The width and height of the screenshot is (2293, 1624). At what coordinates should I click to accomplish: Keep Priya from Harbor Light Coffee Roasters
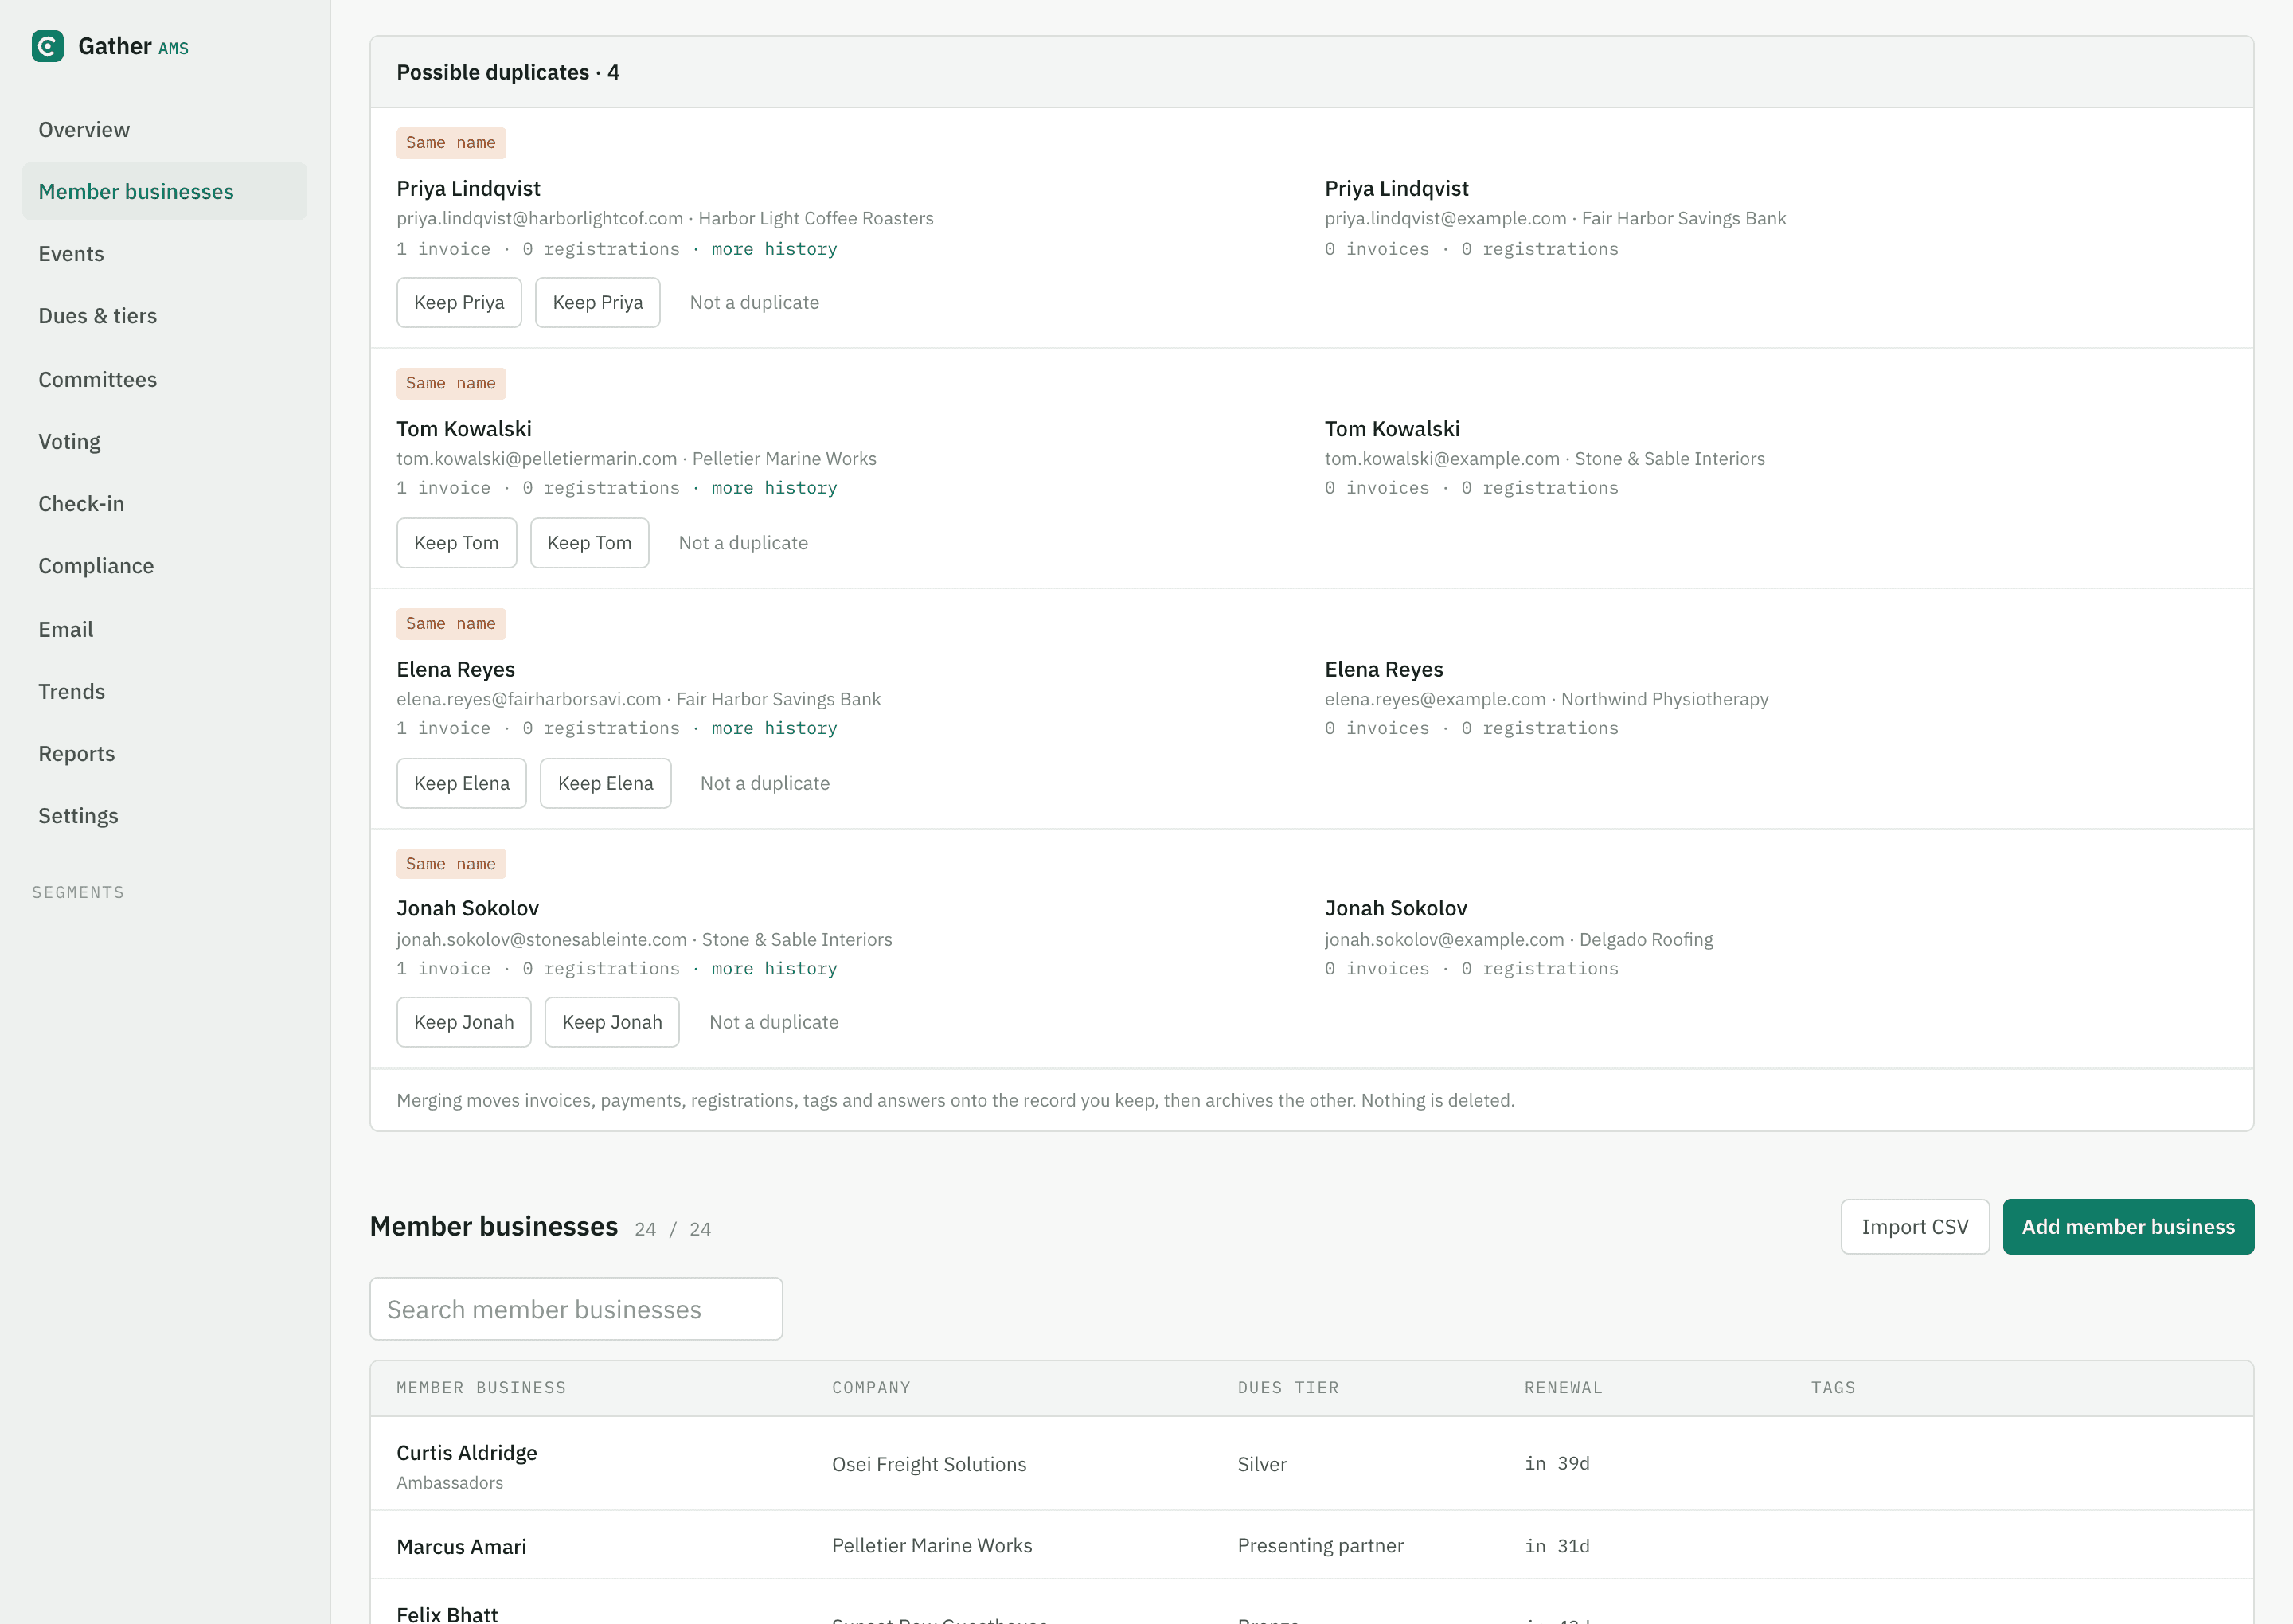click(x=459, y=302)
